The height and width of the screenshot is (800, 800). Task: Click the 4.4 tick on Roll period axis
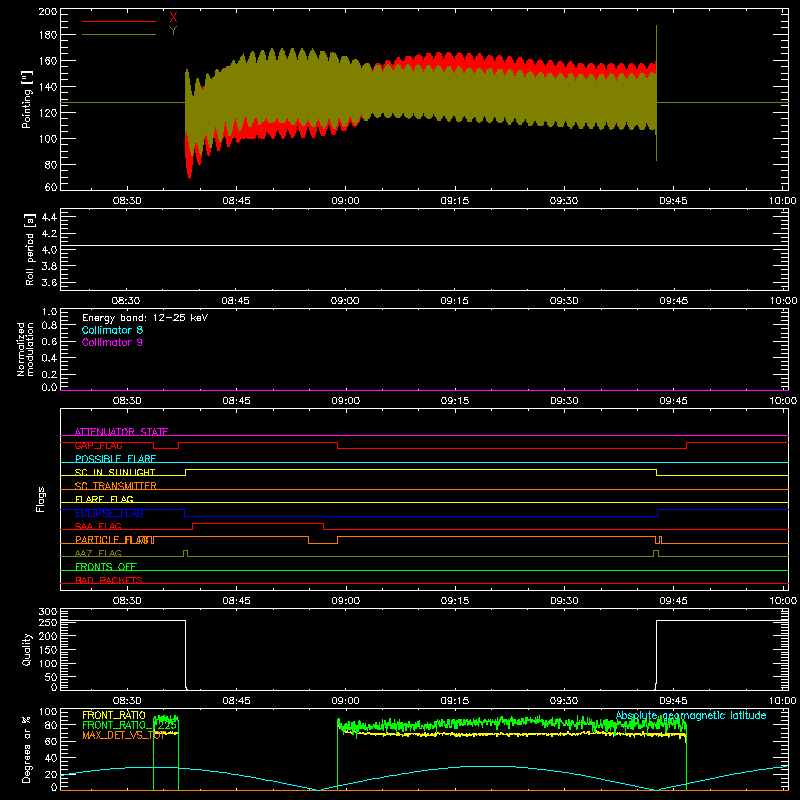click(x=49, y=218)
